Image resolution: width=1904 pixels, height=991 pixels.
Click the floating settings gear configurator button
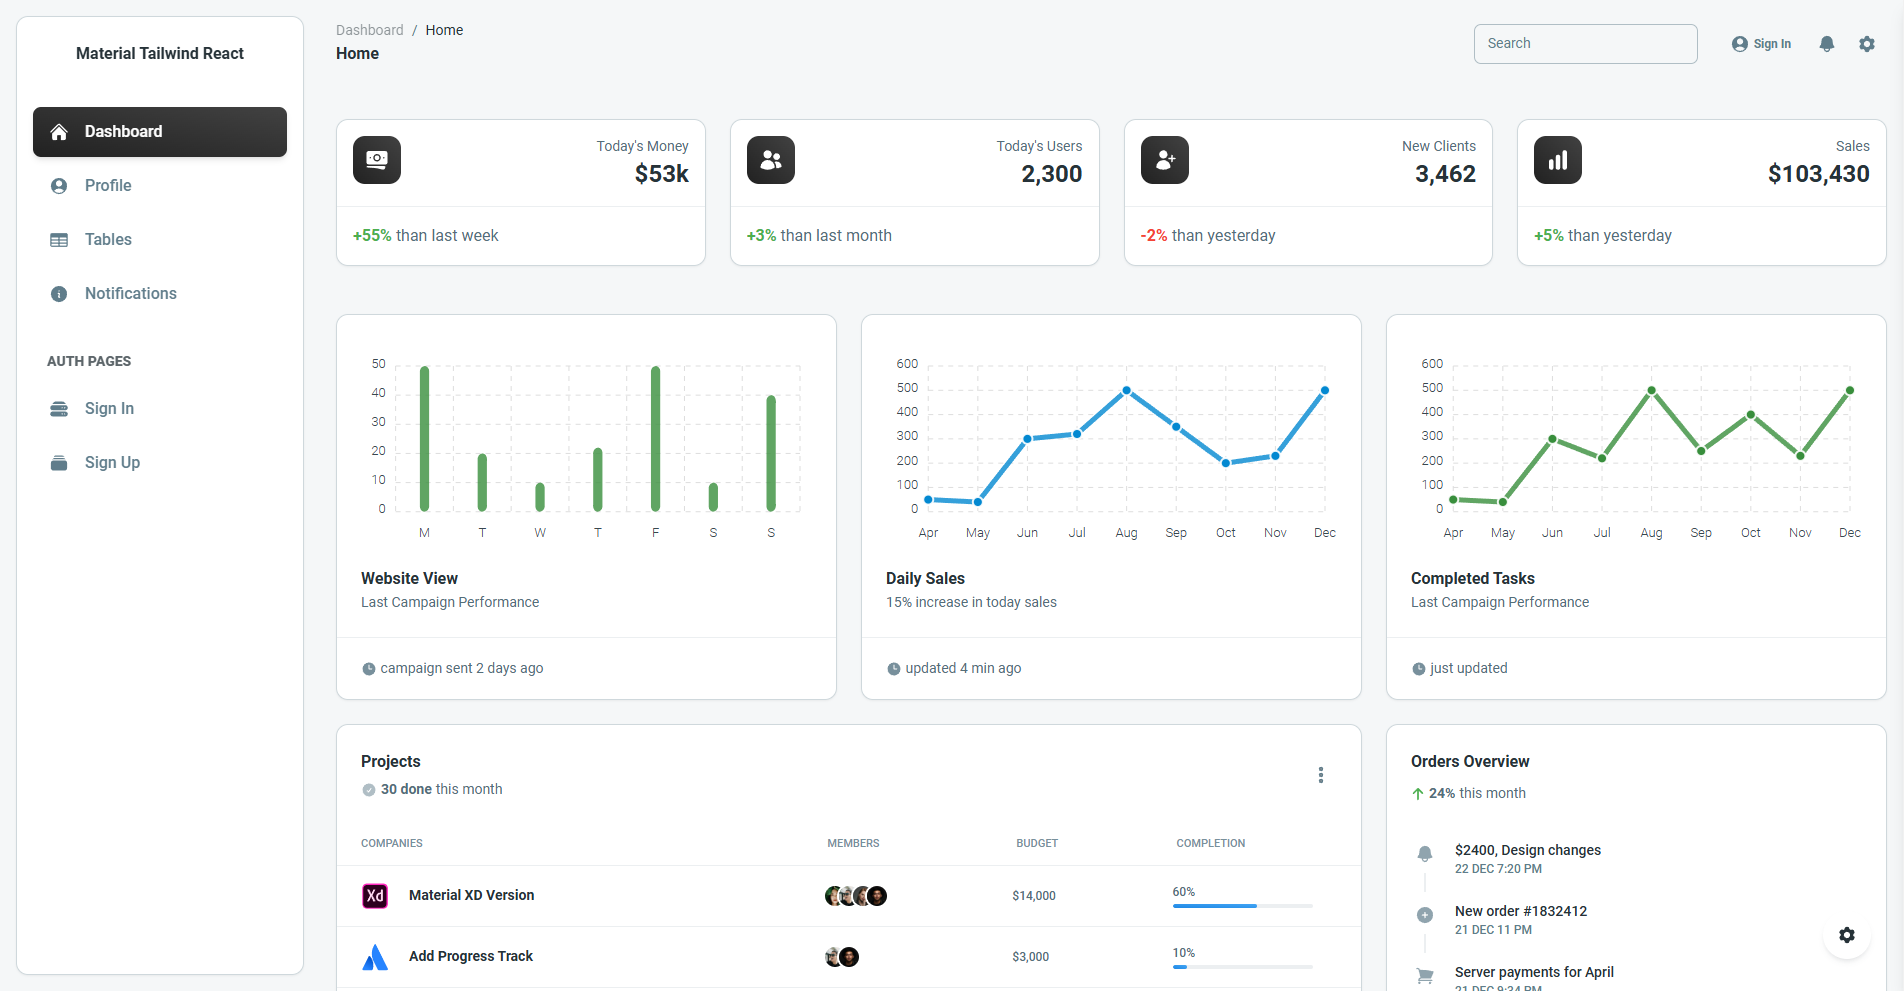tap(1847, 935)
